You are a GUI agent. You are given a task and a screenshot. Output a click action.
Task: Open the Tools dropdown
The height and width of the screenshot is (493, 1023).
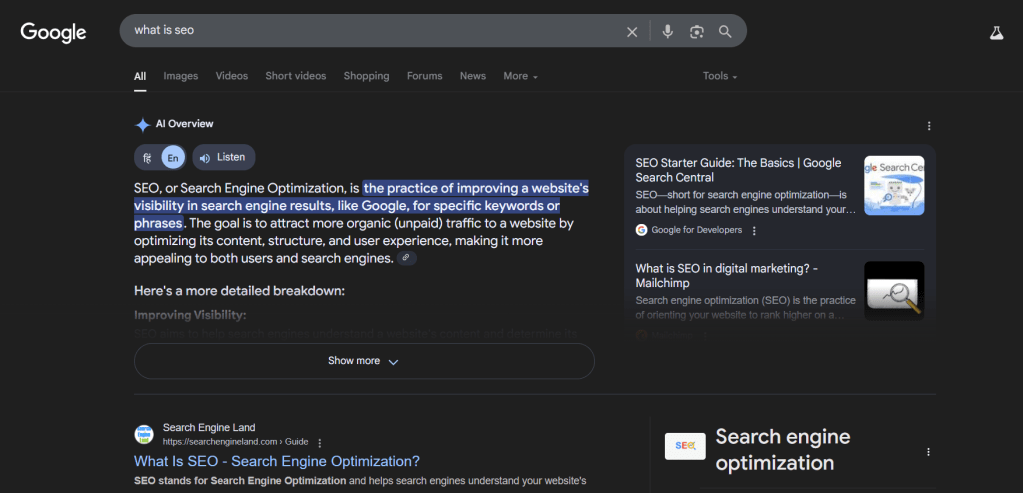(720, 76)
